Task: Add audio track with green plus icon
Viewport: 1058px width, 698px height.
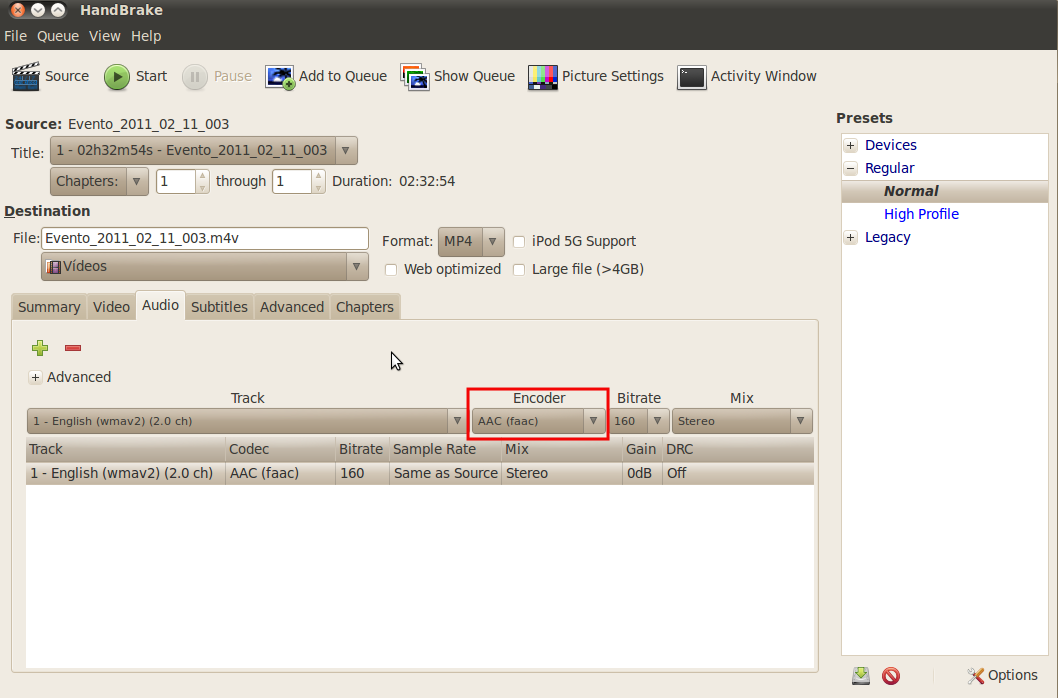Action: tap(40, 348)
